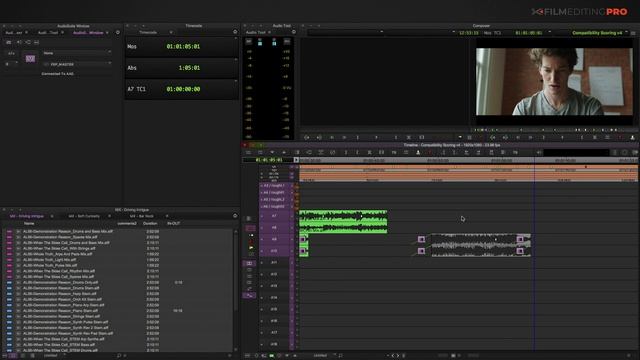
Task: Click the green icon in timeline bottom bar
Action: pyautogui.click(x=271, y=356)
